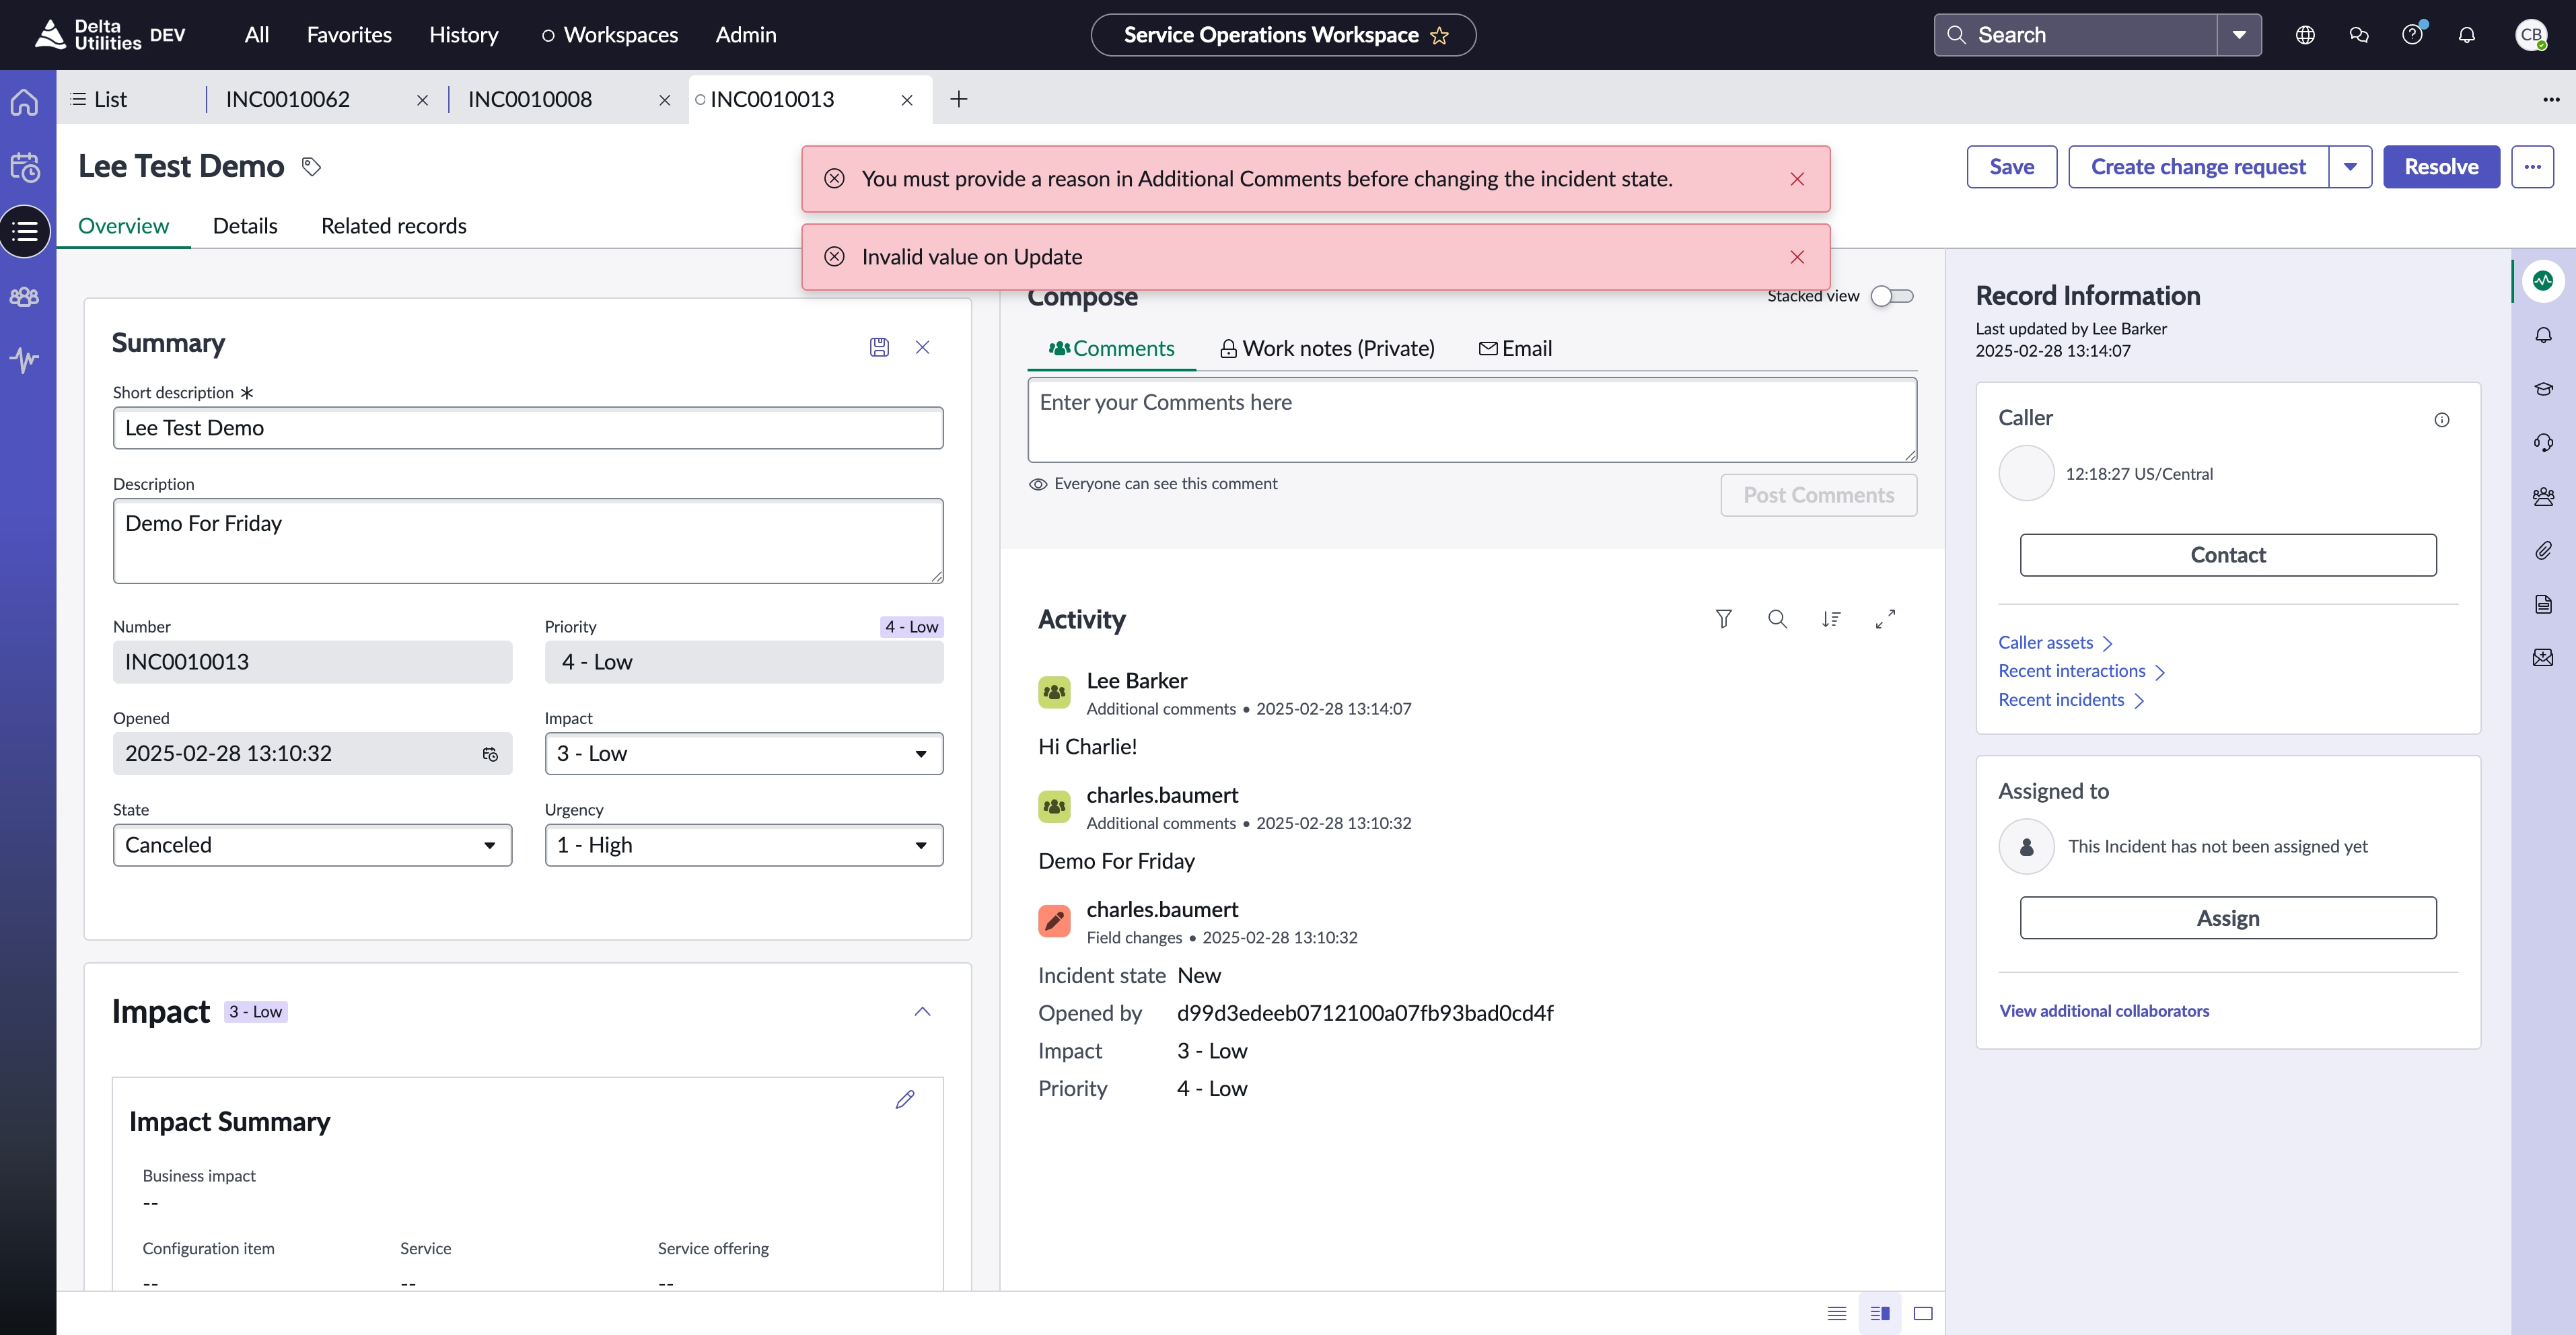Viewport: 2576px width, 1335px height.
Task: Collapse the Impact section chevron
Action: 921,1011
